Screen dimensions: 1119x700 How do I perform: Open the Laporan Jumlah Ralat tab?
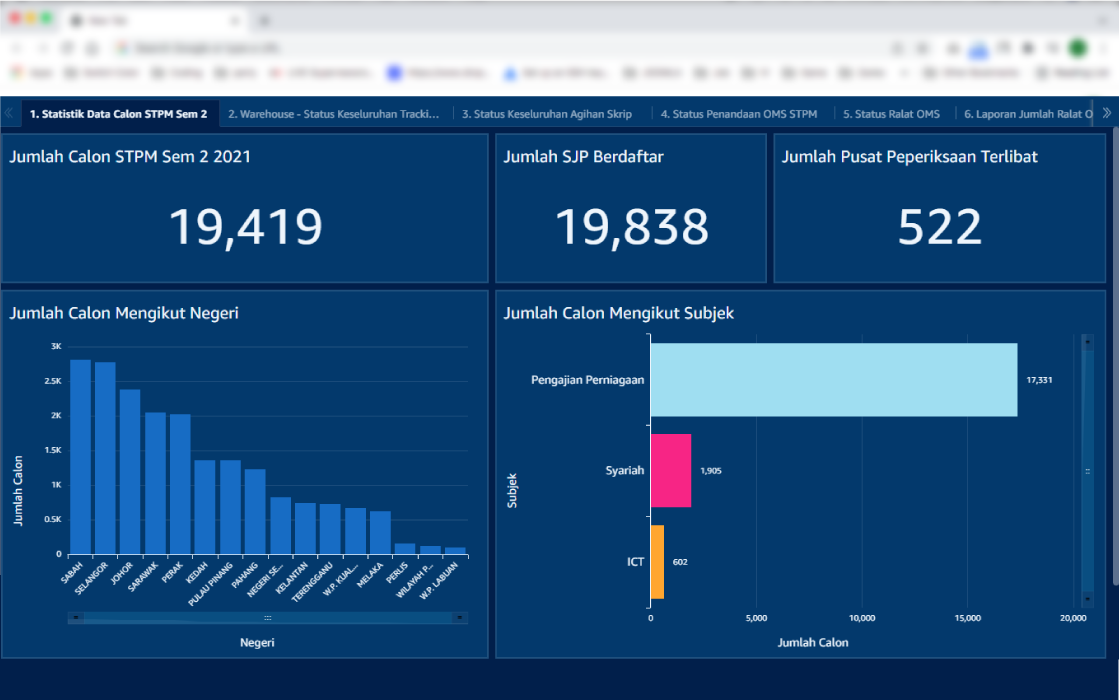click(1028, 114)
